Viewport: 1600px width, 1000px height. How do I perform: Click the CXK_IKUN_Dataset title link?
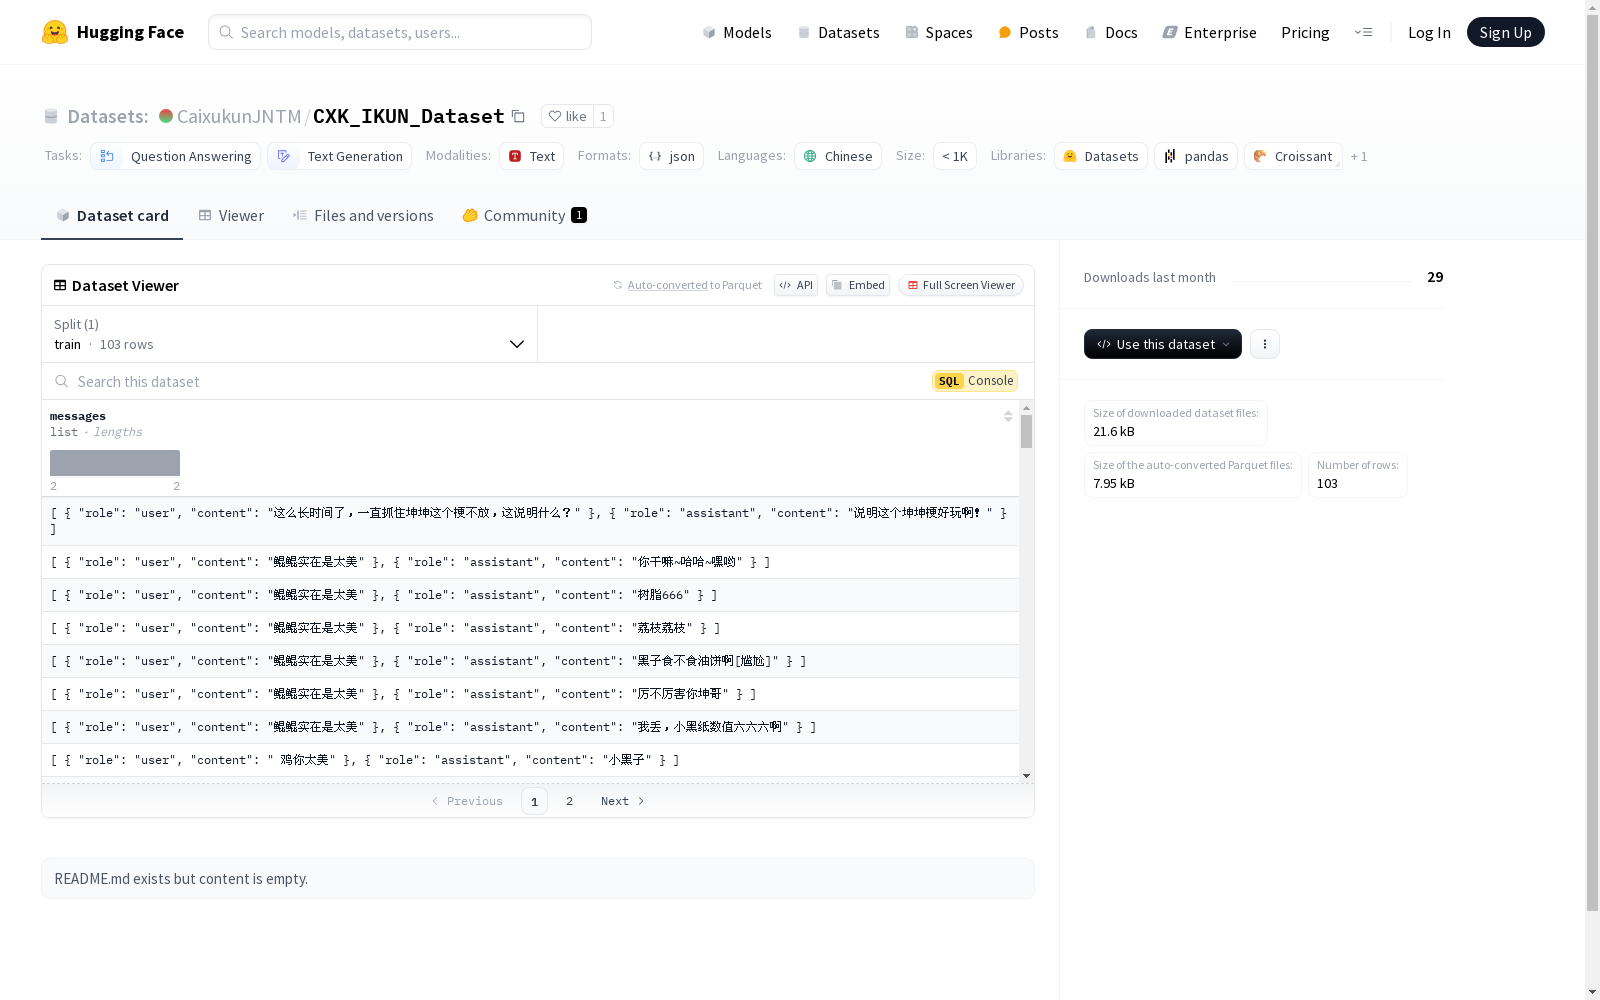pyautogui.click(x=409, y=116)
